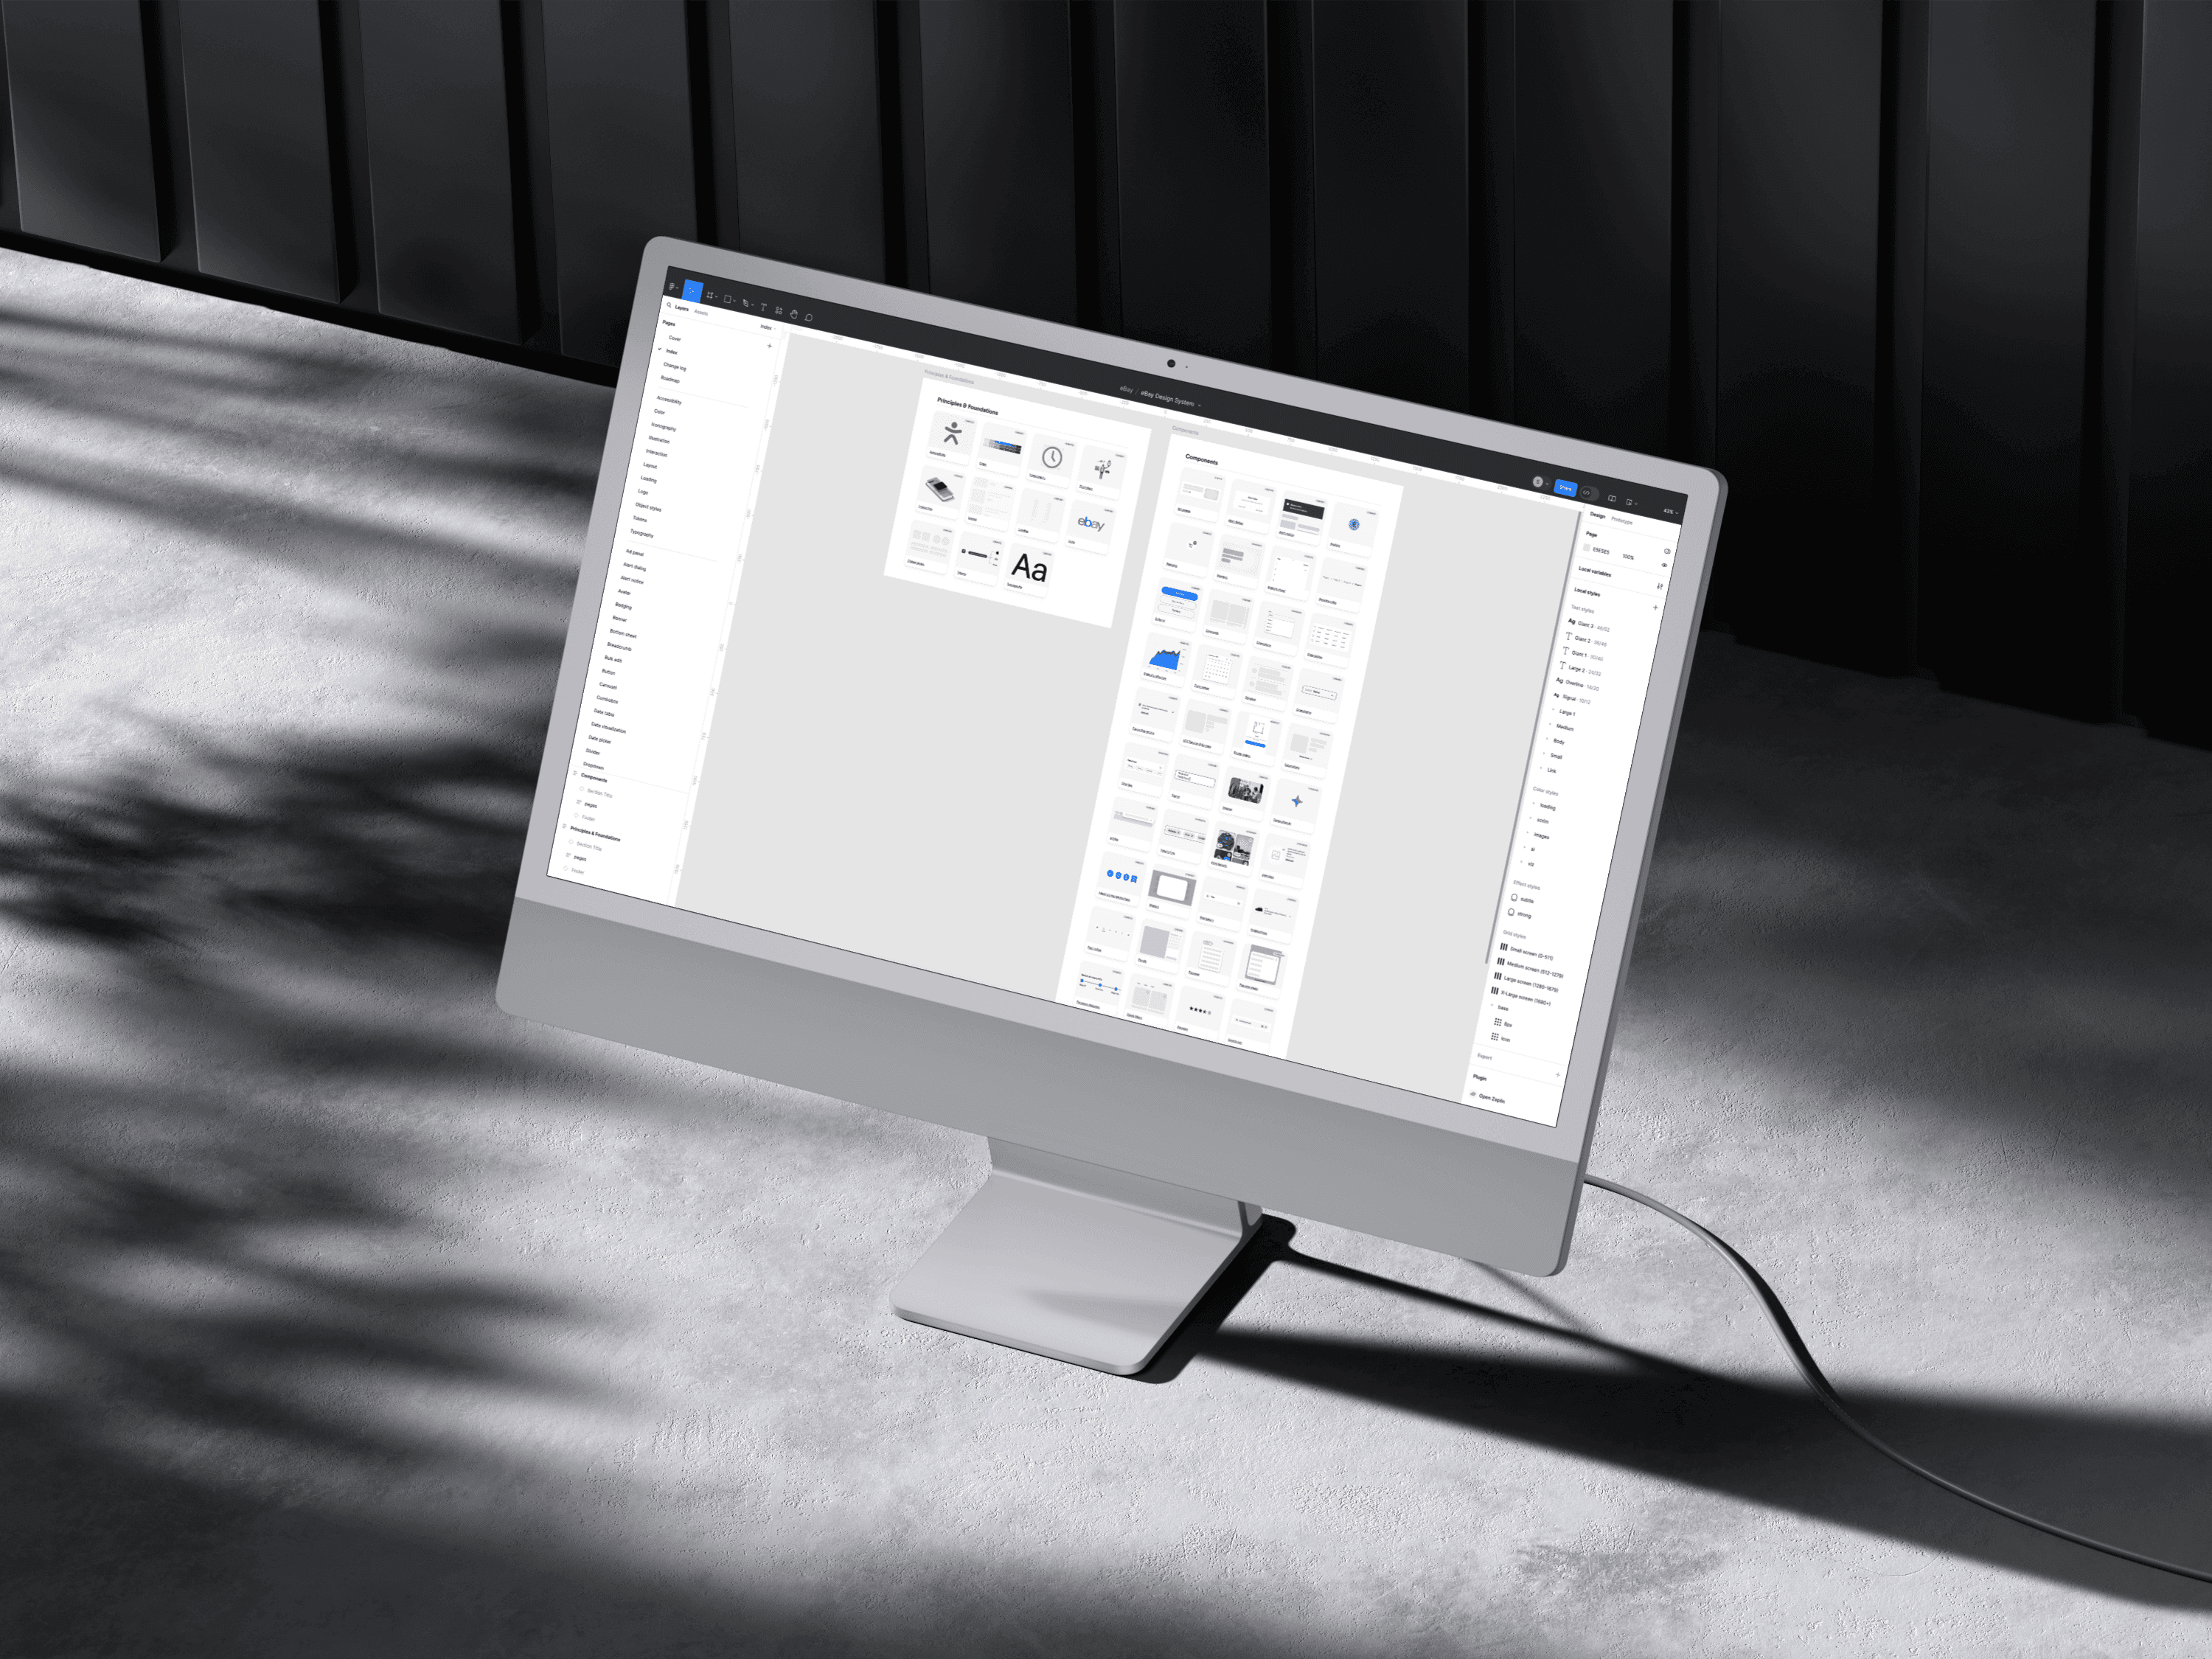Viewport: 2212px width, 1659px height.
Task: Collapse pages list via Index dropdown
Action: tap(768, 328)
